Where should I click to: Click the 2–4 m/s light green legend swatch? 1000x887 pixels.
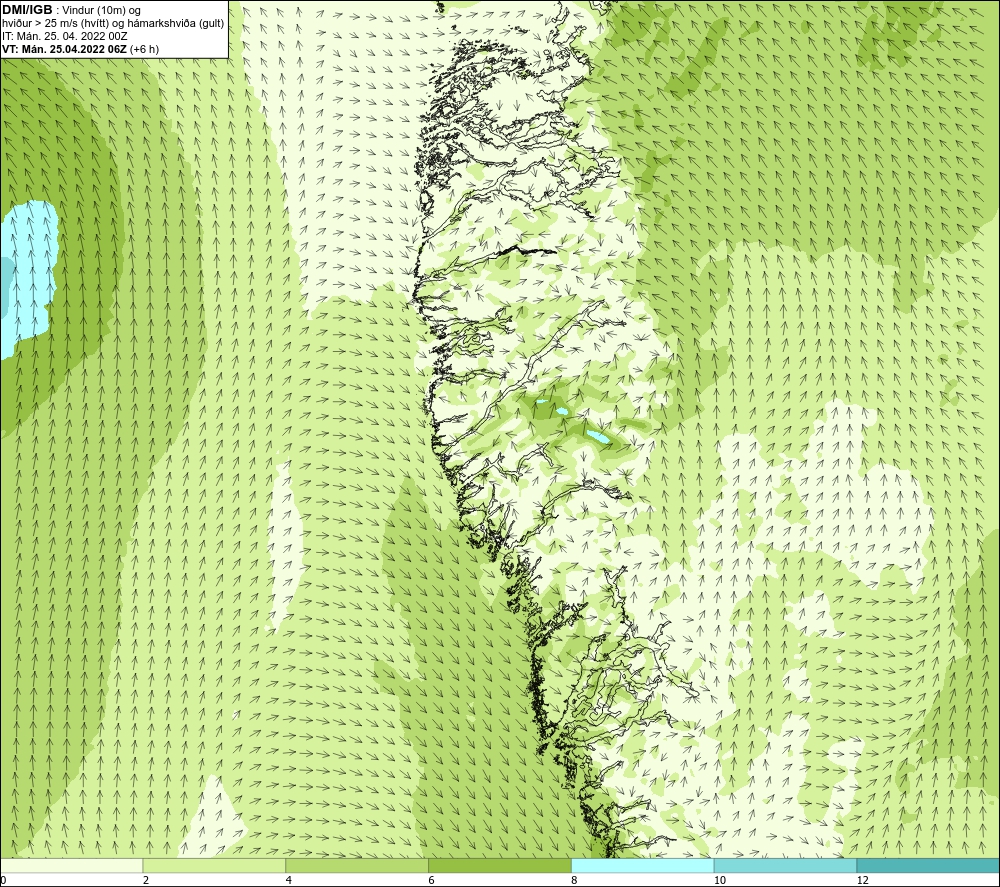coord(214,865)
